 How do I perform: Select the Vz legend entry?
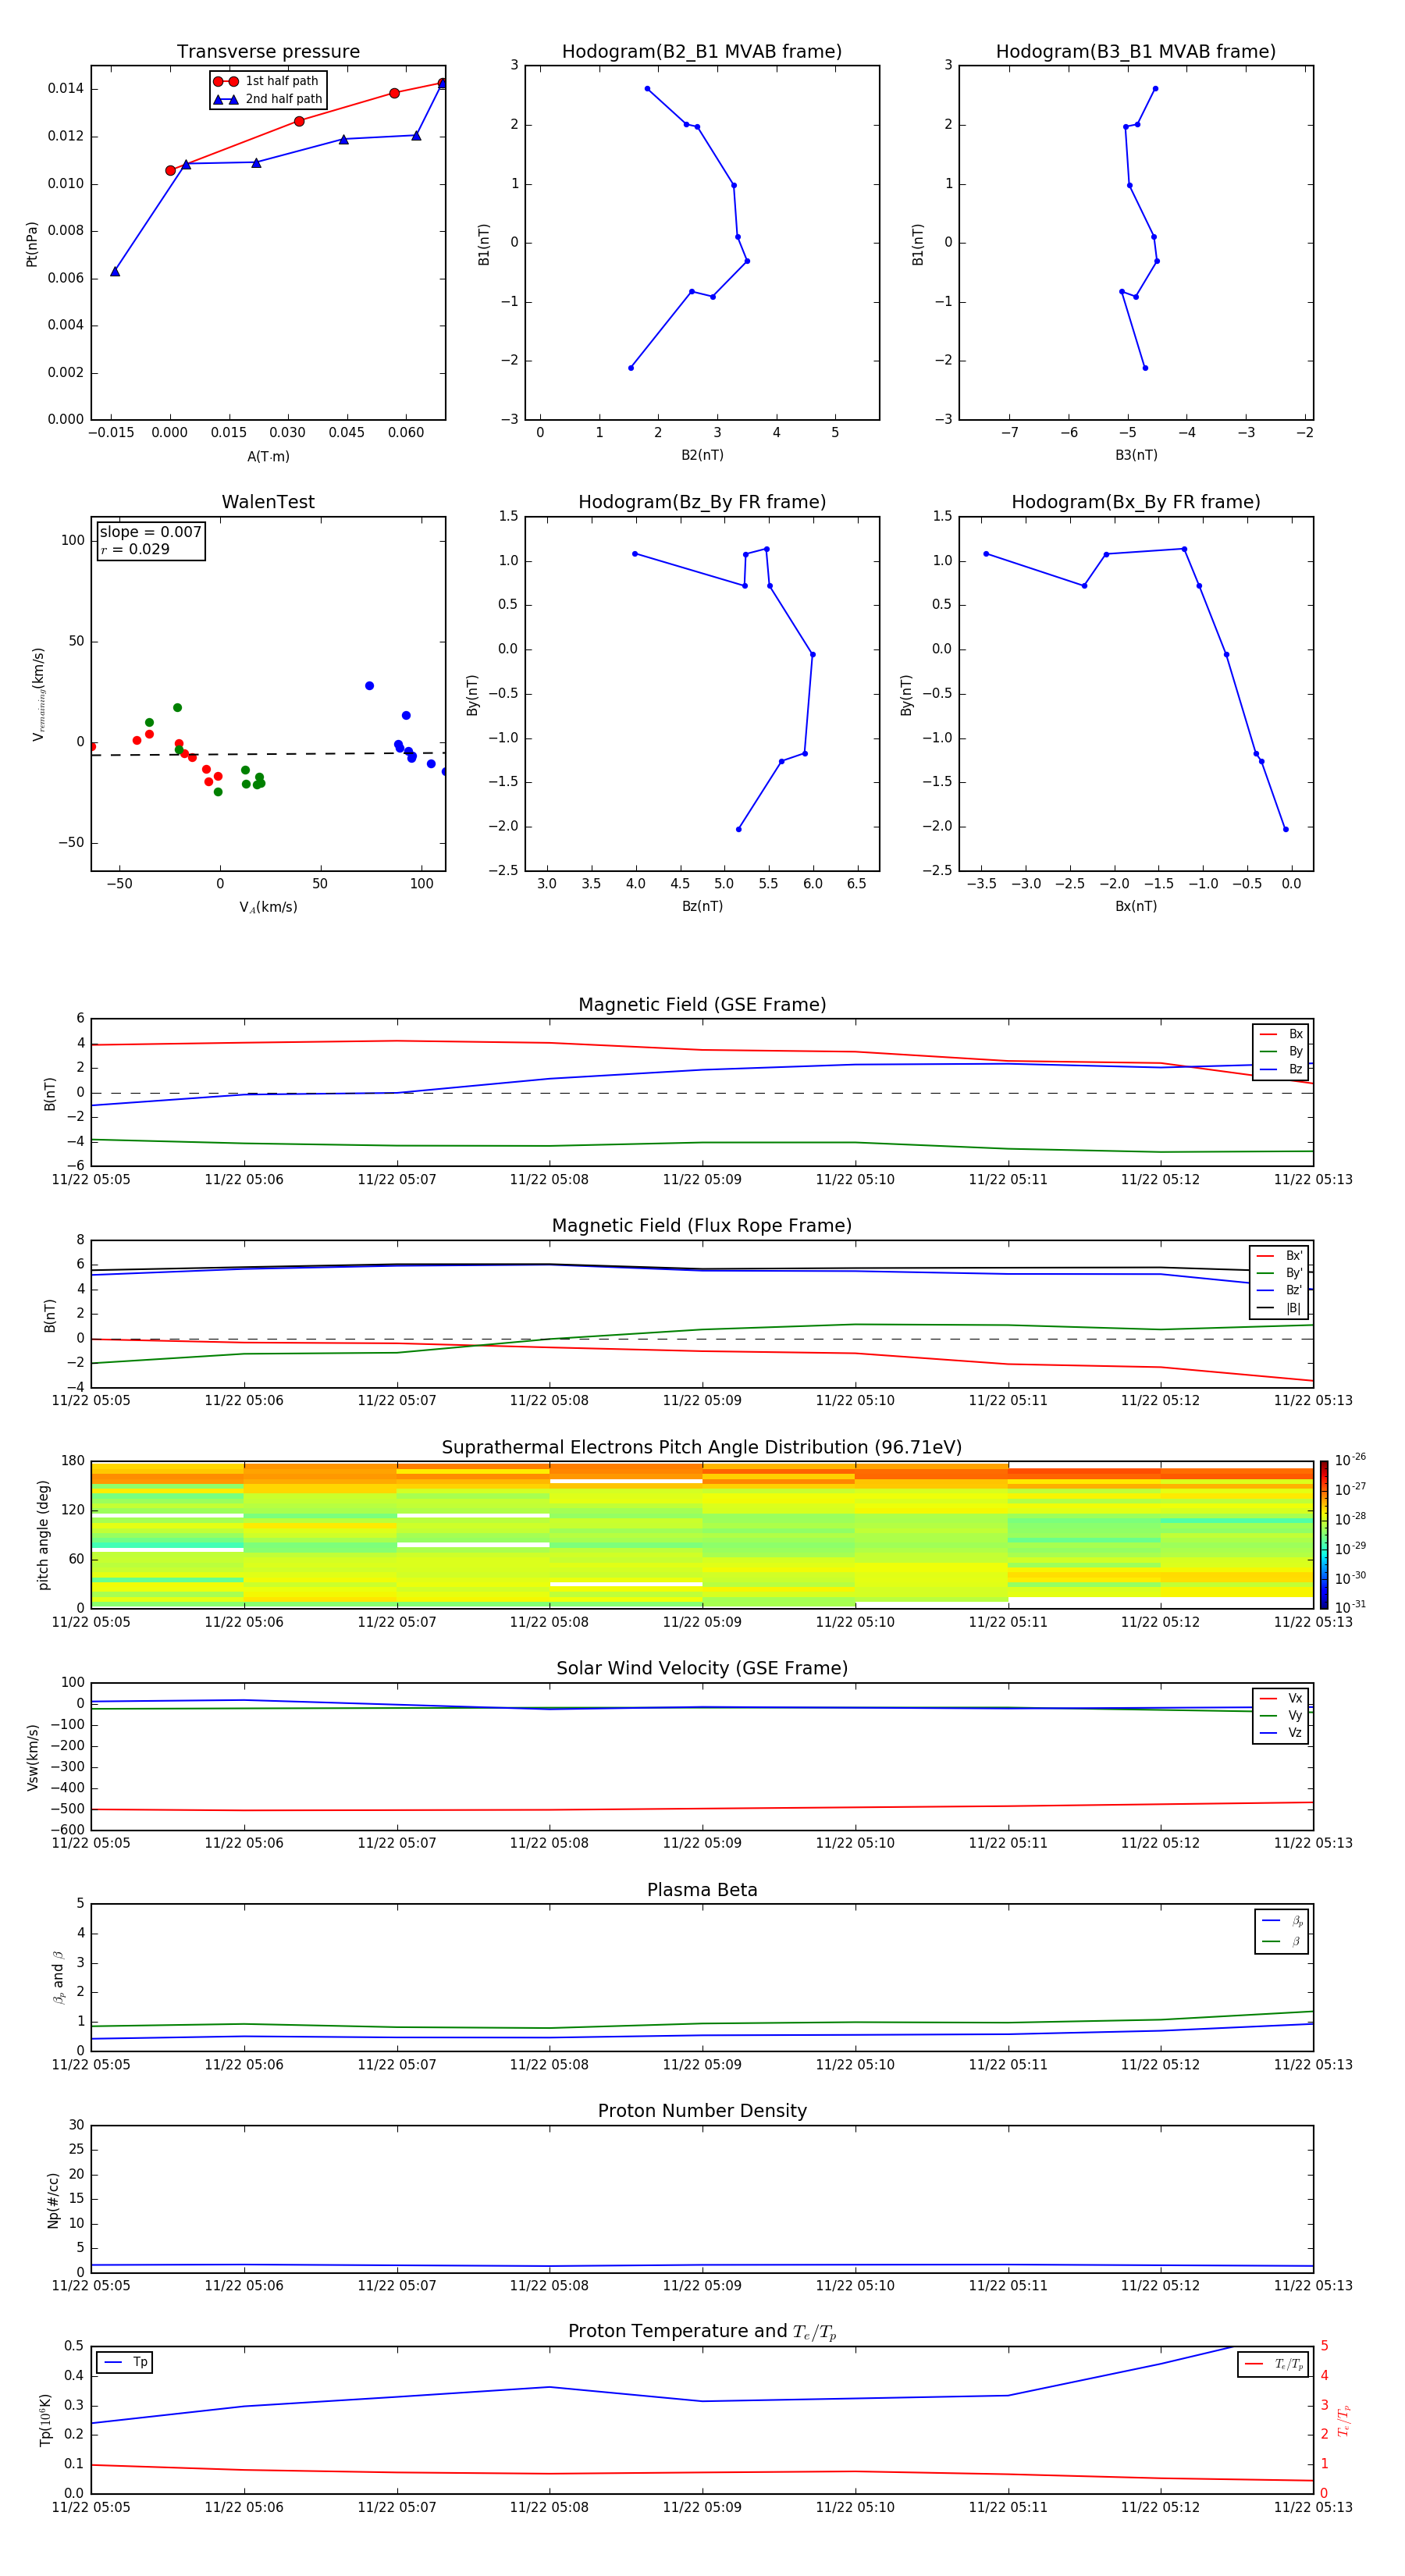coord(1281,1732)
